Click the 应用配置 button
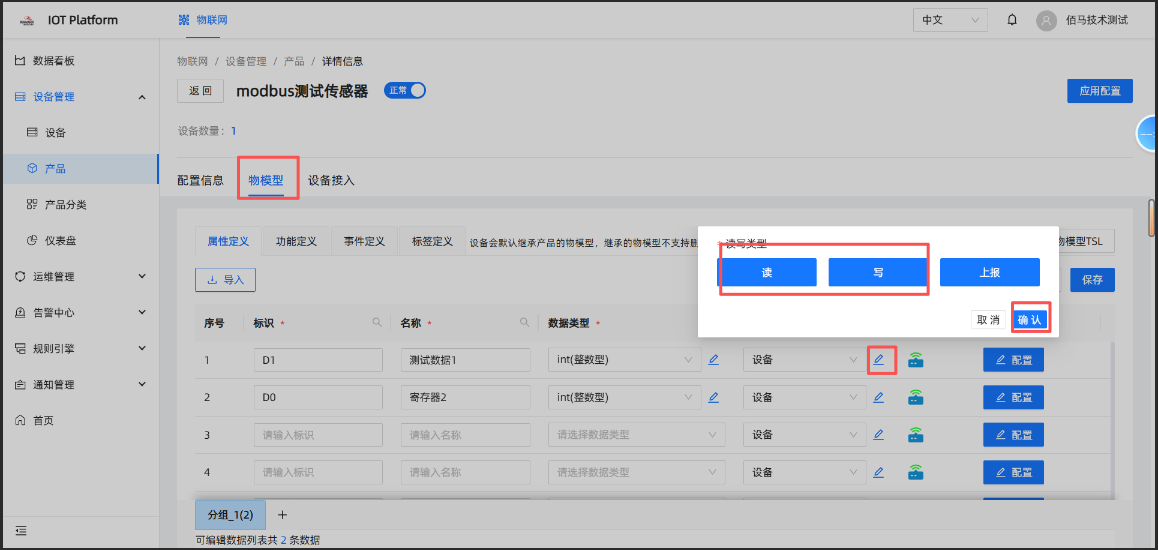The height and width of the screenshot is (550, 1158). tap(1100, 91)
